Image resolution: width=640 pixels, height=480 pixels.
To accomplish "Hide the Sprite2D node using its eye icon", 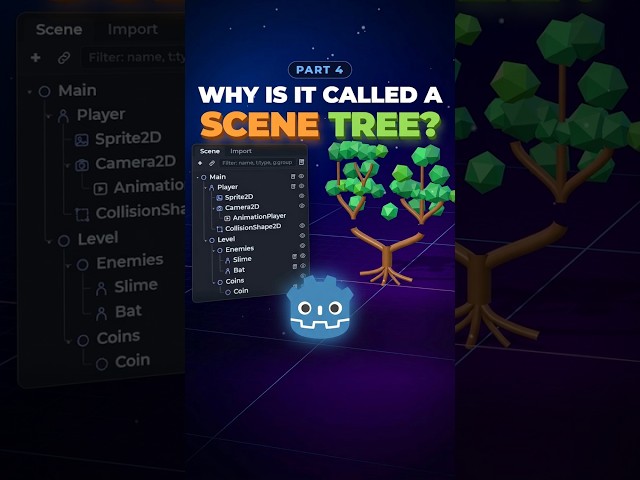I will tap(302, 196).
